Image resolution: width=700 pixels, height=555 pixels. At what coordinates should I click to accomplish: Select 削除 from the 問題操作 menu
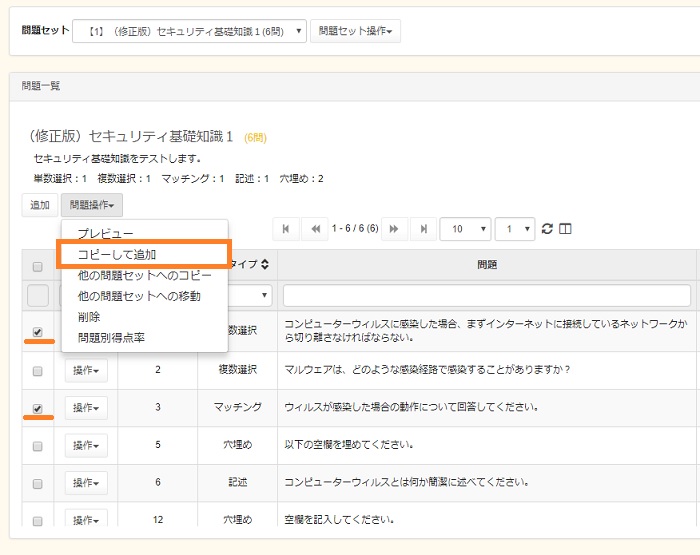click(89, 317)
